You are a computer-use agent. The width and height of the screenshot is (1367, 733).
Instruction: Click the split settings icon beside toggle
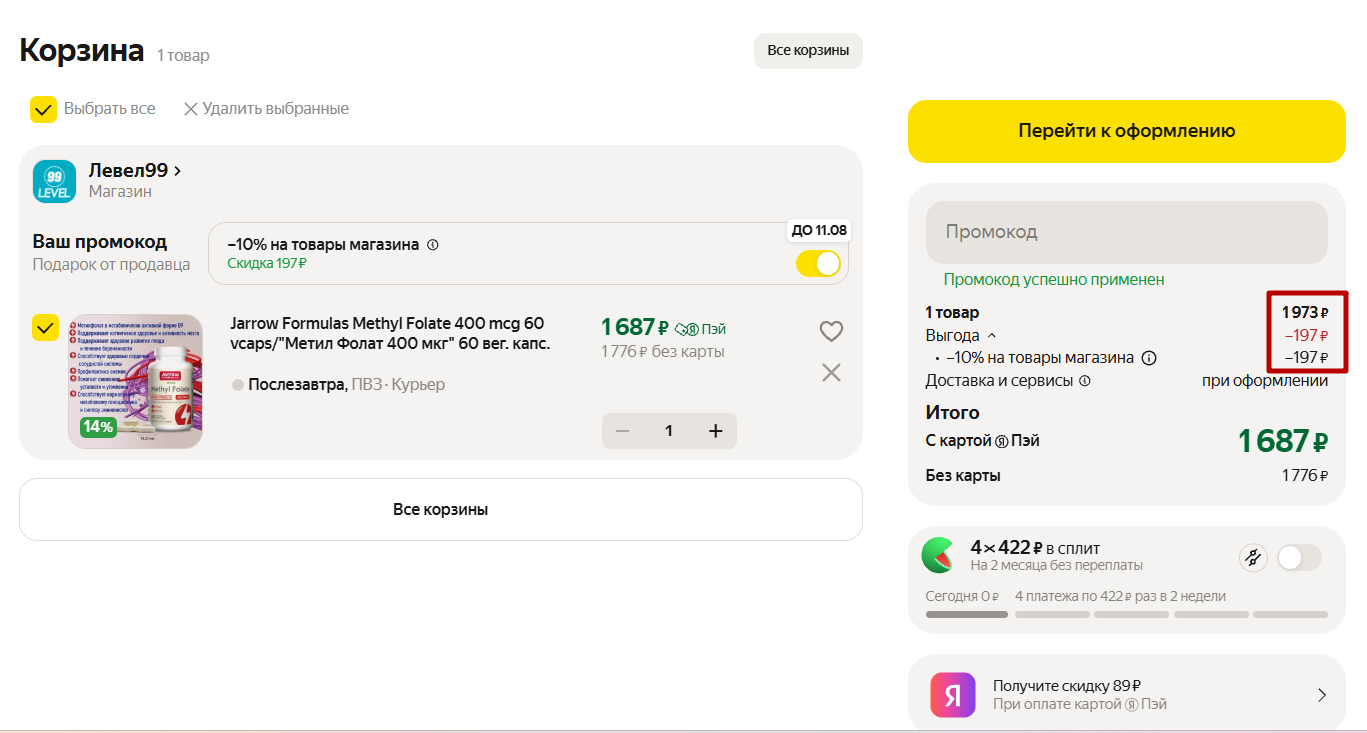point(1253,558)
